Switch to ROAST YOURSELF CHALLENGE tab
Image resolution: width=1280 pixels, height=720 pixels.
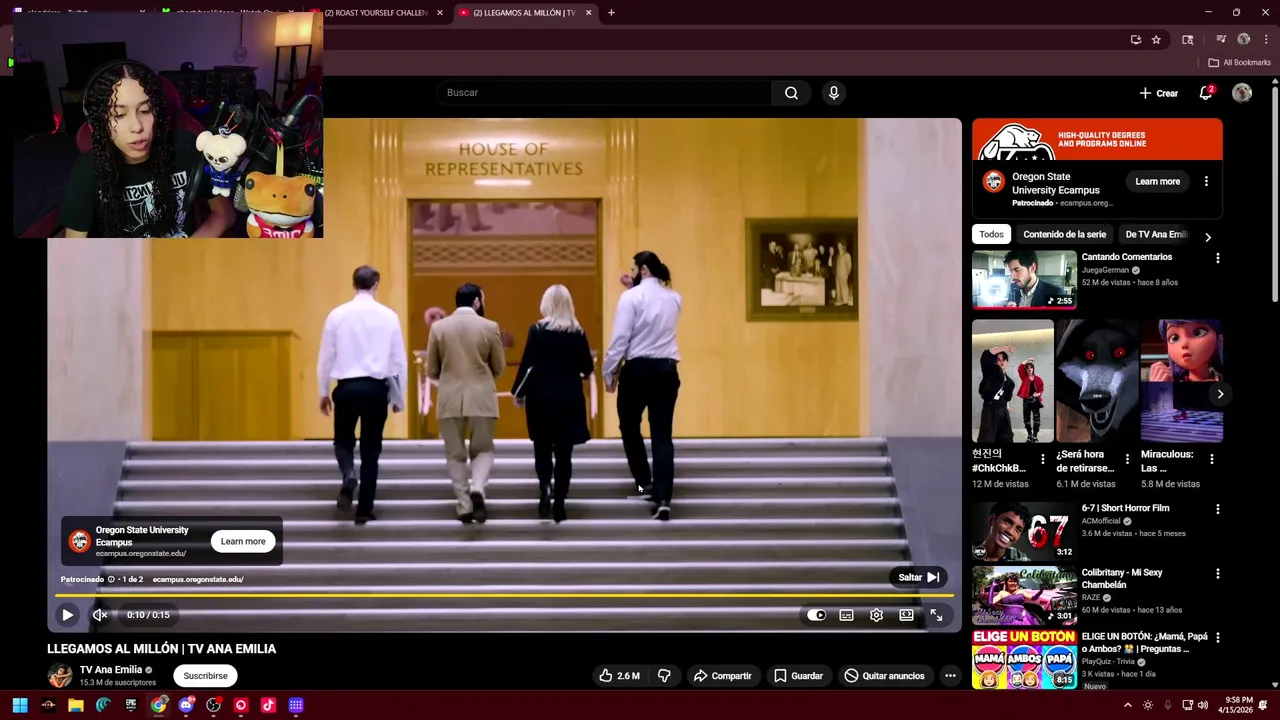[x=376, y=12]
